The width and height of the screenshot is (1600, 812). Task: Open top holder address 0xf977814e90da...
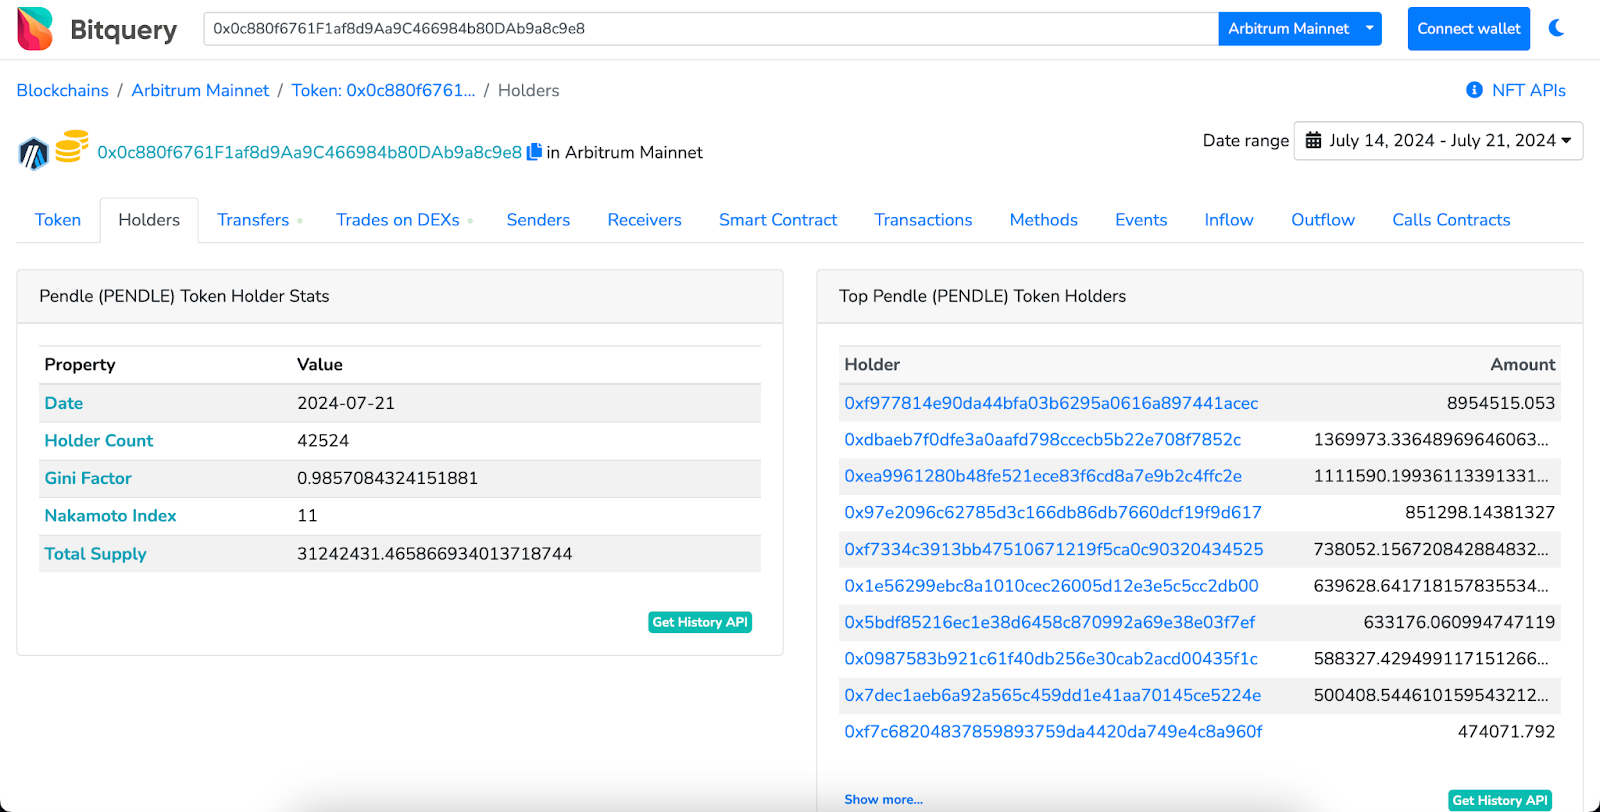tap(1051, 403)
